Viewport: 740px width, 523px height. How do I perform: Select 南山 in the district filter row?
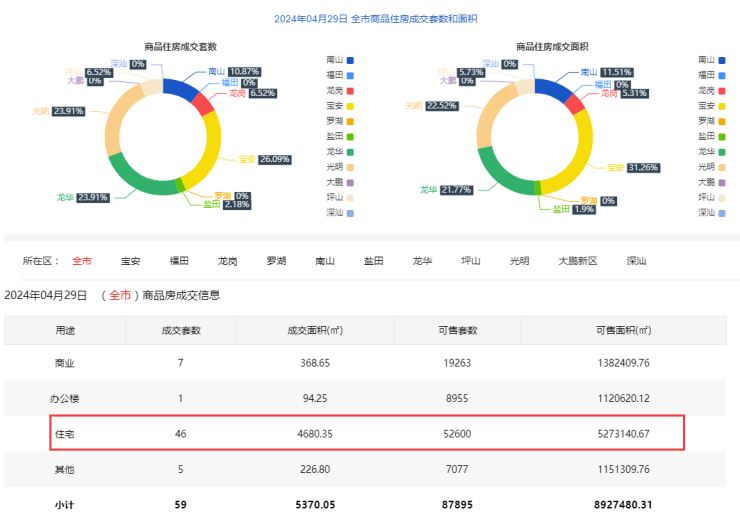tap(325, 261)
